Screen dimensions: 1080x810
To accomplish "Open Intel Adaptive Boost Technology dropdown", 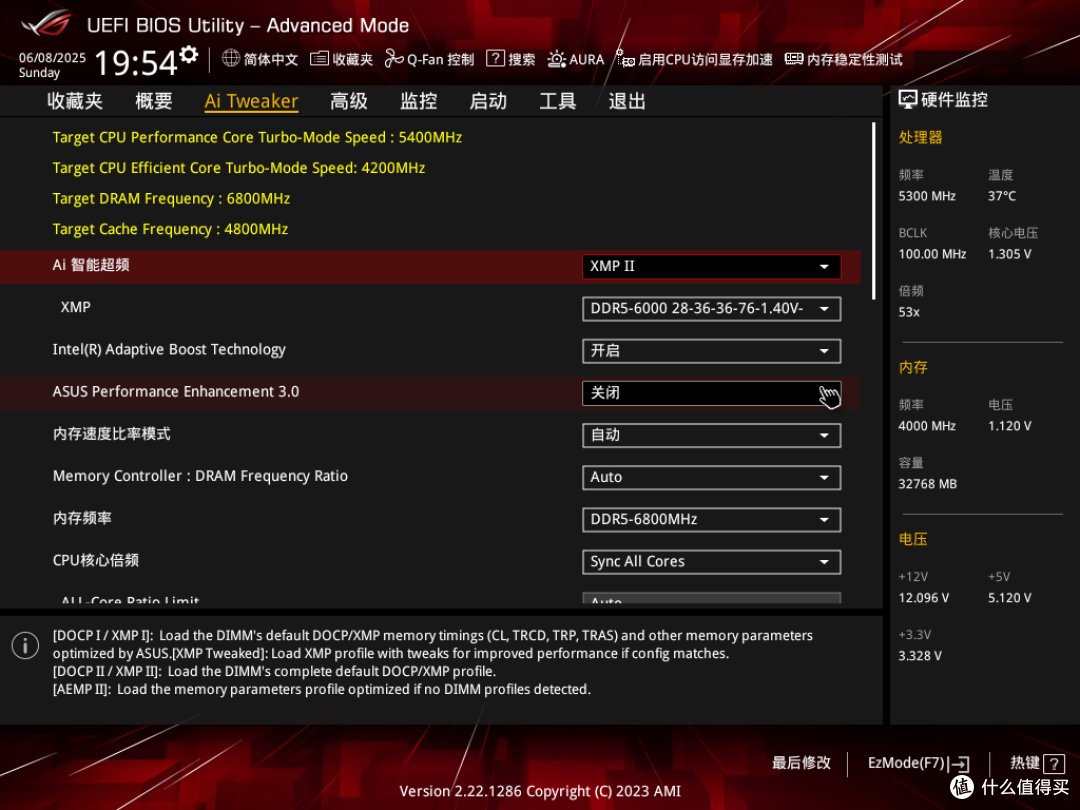I will coord(712,351).
